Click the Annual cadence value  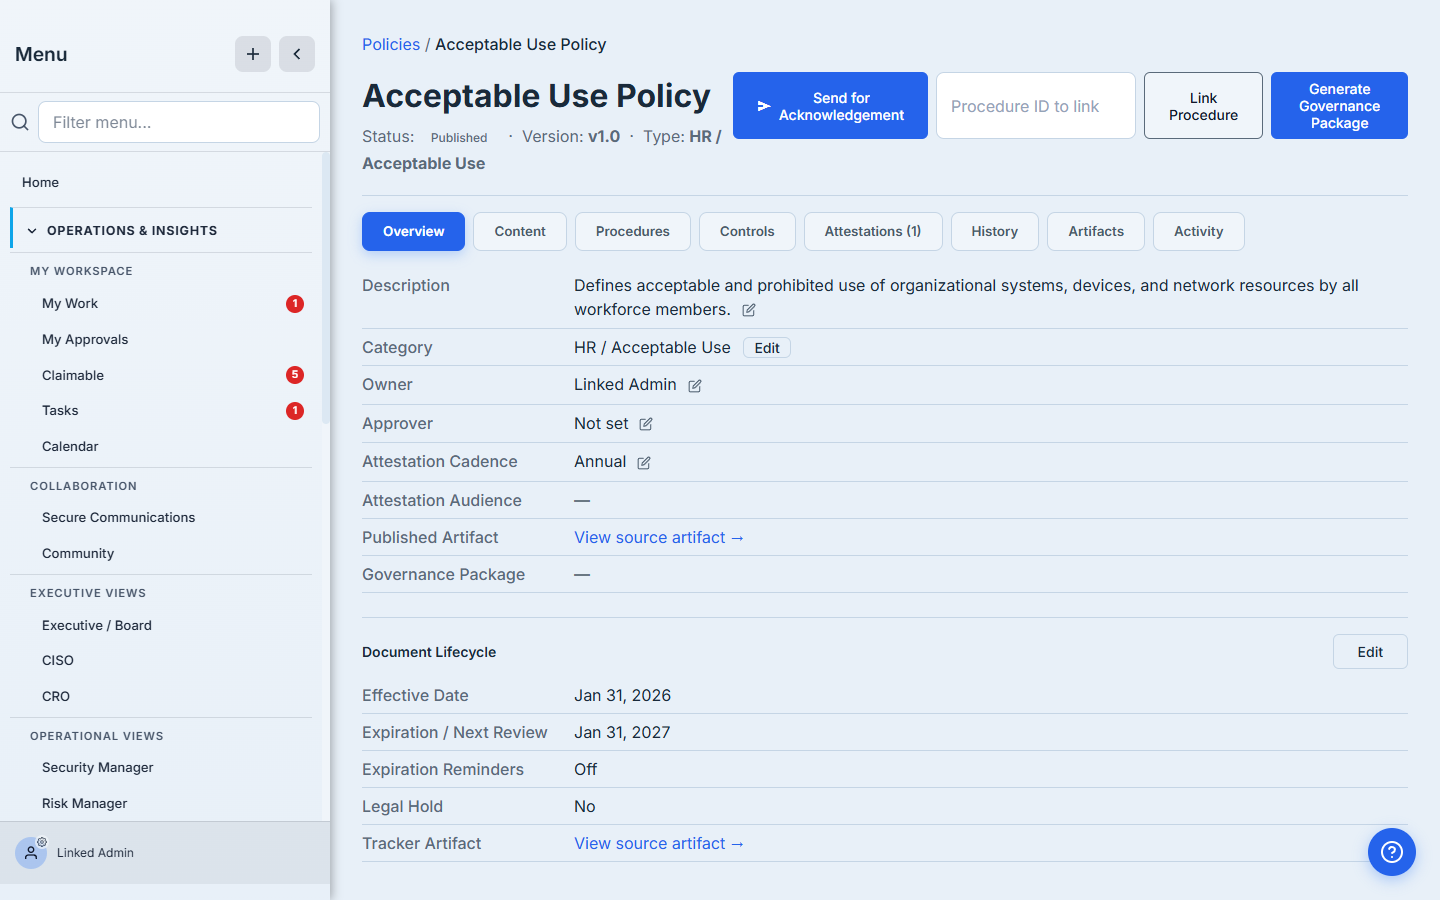pyautogui.click(x=600, y=462)
